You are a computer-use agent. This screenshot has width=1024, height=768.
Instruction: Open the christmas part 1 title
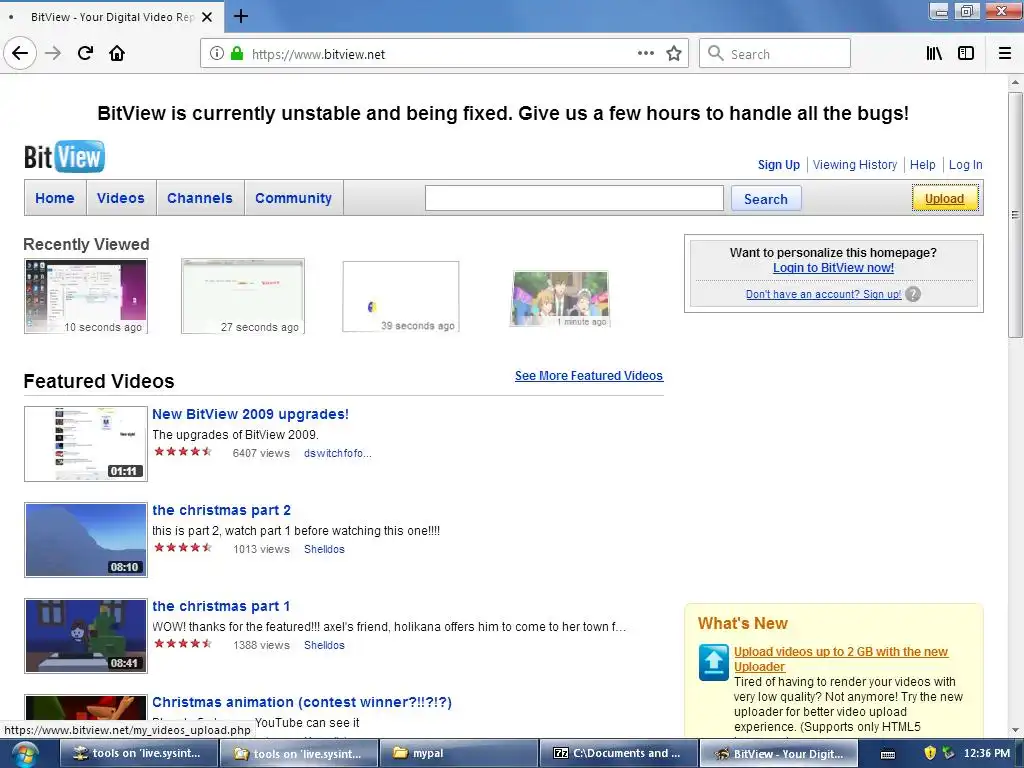[x=221, y=606]
